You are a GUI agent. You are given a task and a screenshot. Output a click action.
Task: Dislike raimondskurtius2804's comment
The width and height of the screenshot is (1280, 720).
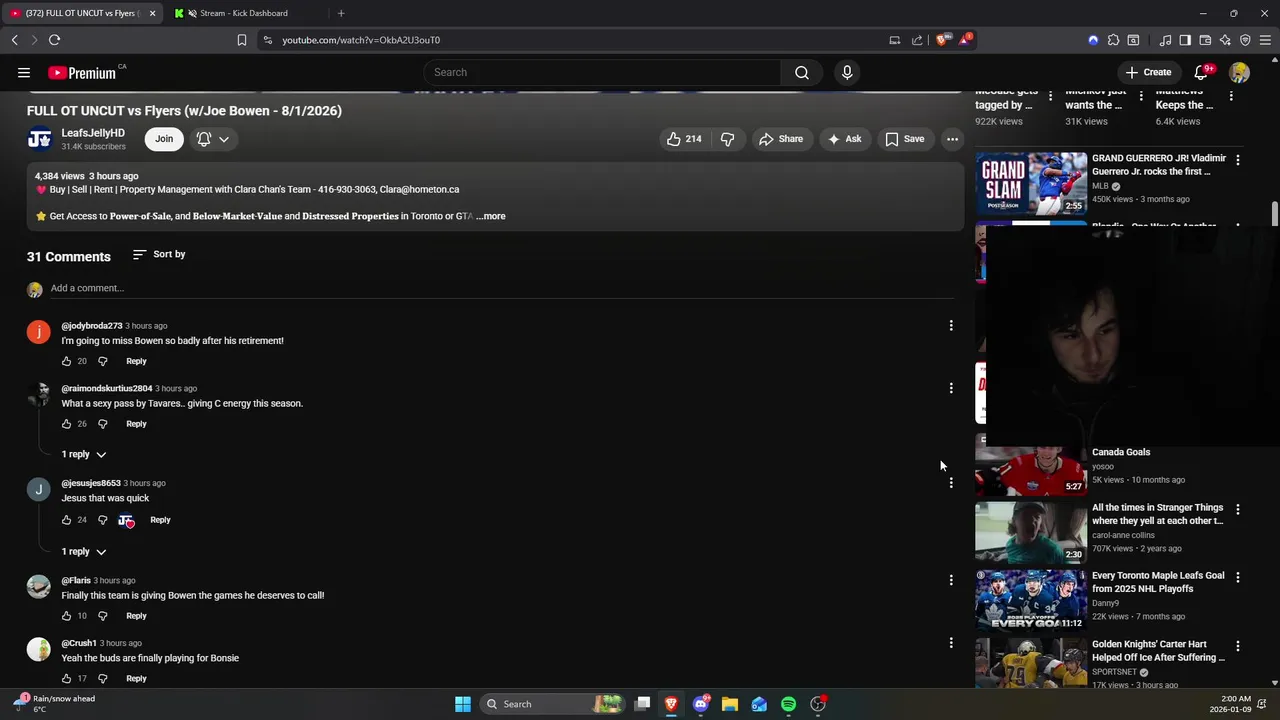click(102, 424)
